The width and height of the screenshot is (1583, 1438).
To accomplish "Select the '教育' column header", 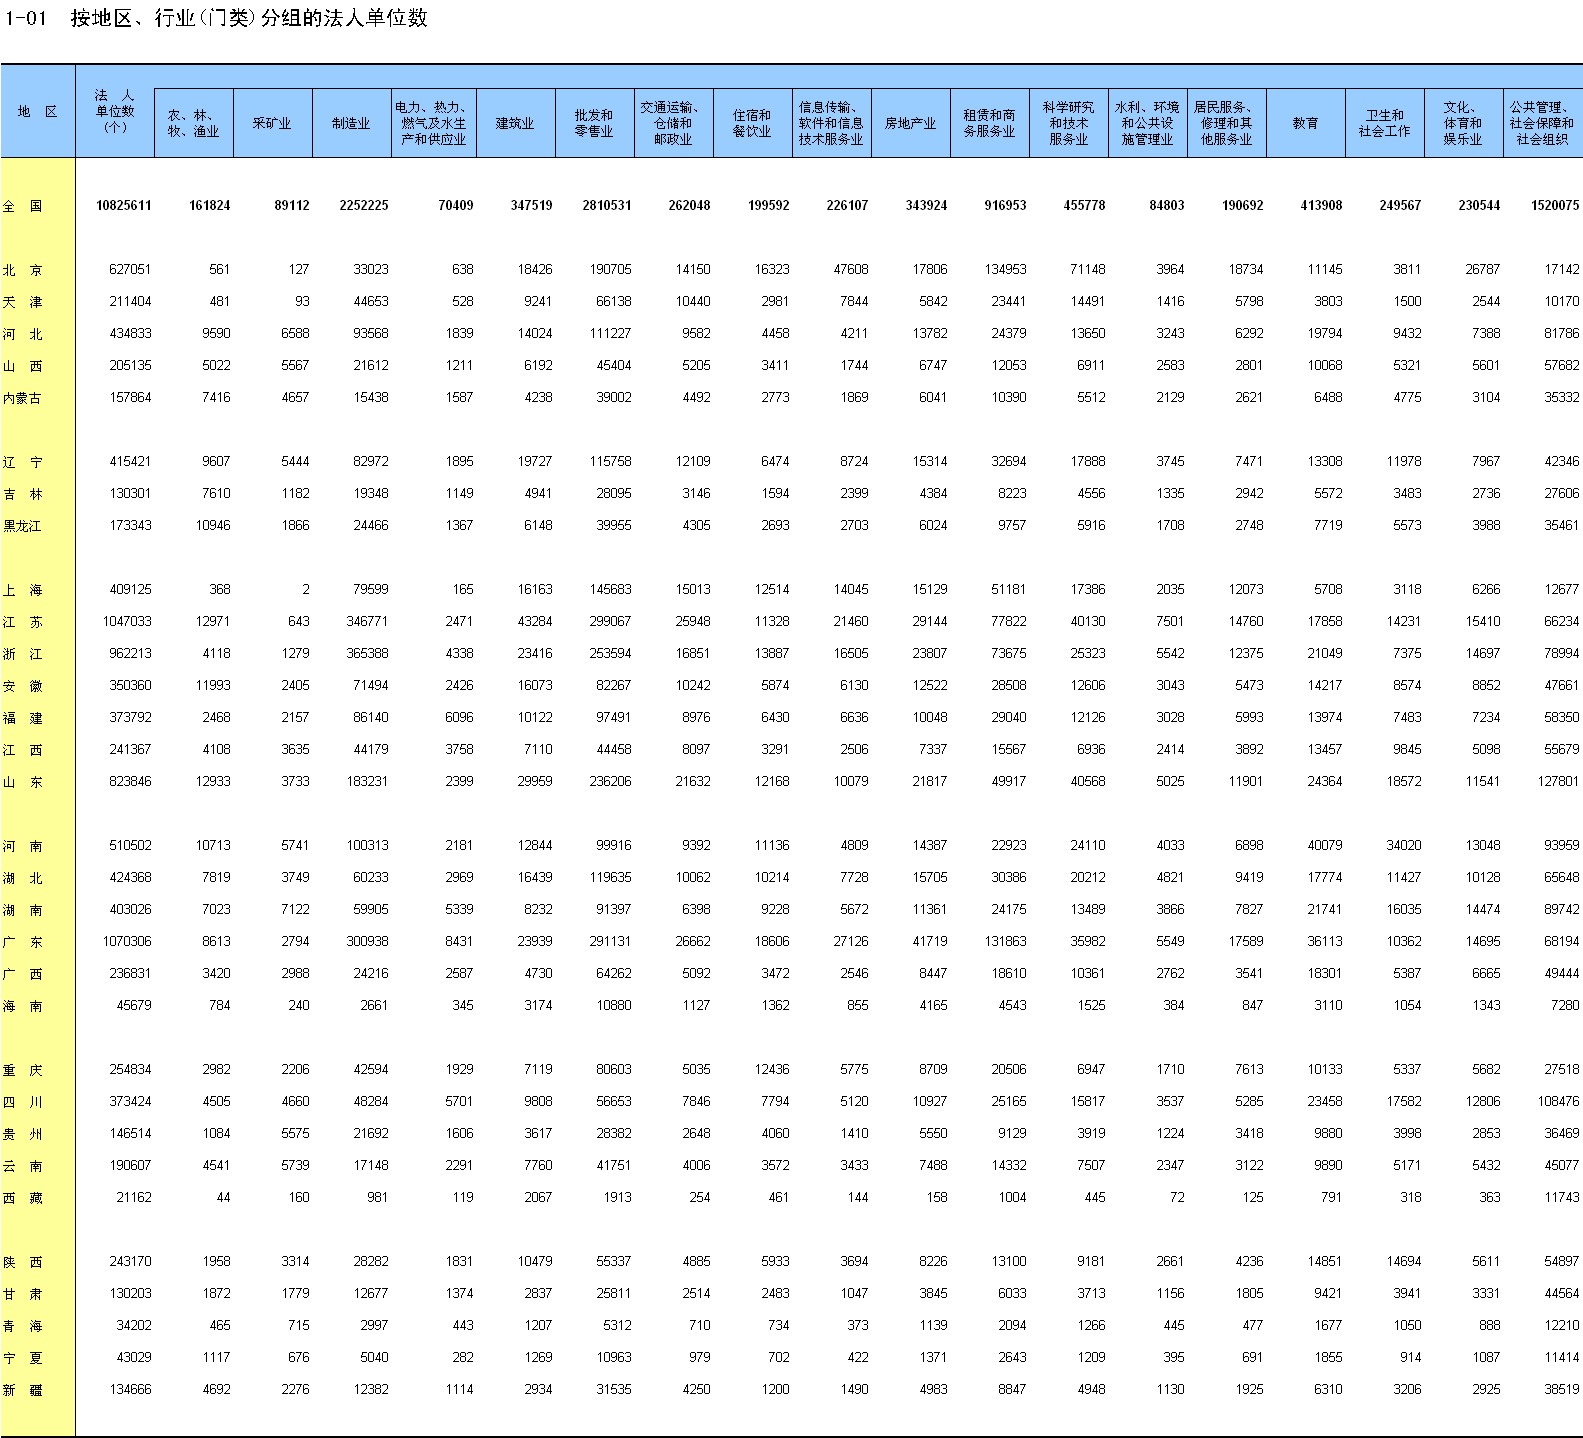I will click(1306, 123).
